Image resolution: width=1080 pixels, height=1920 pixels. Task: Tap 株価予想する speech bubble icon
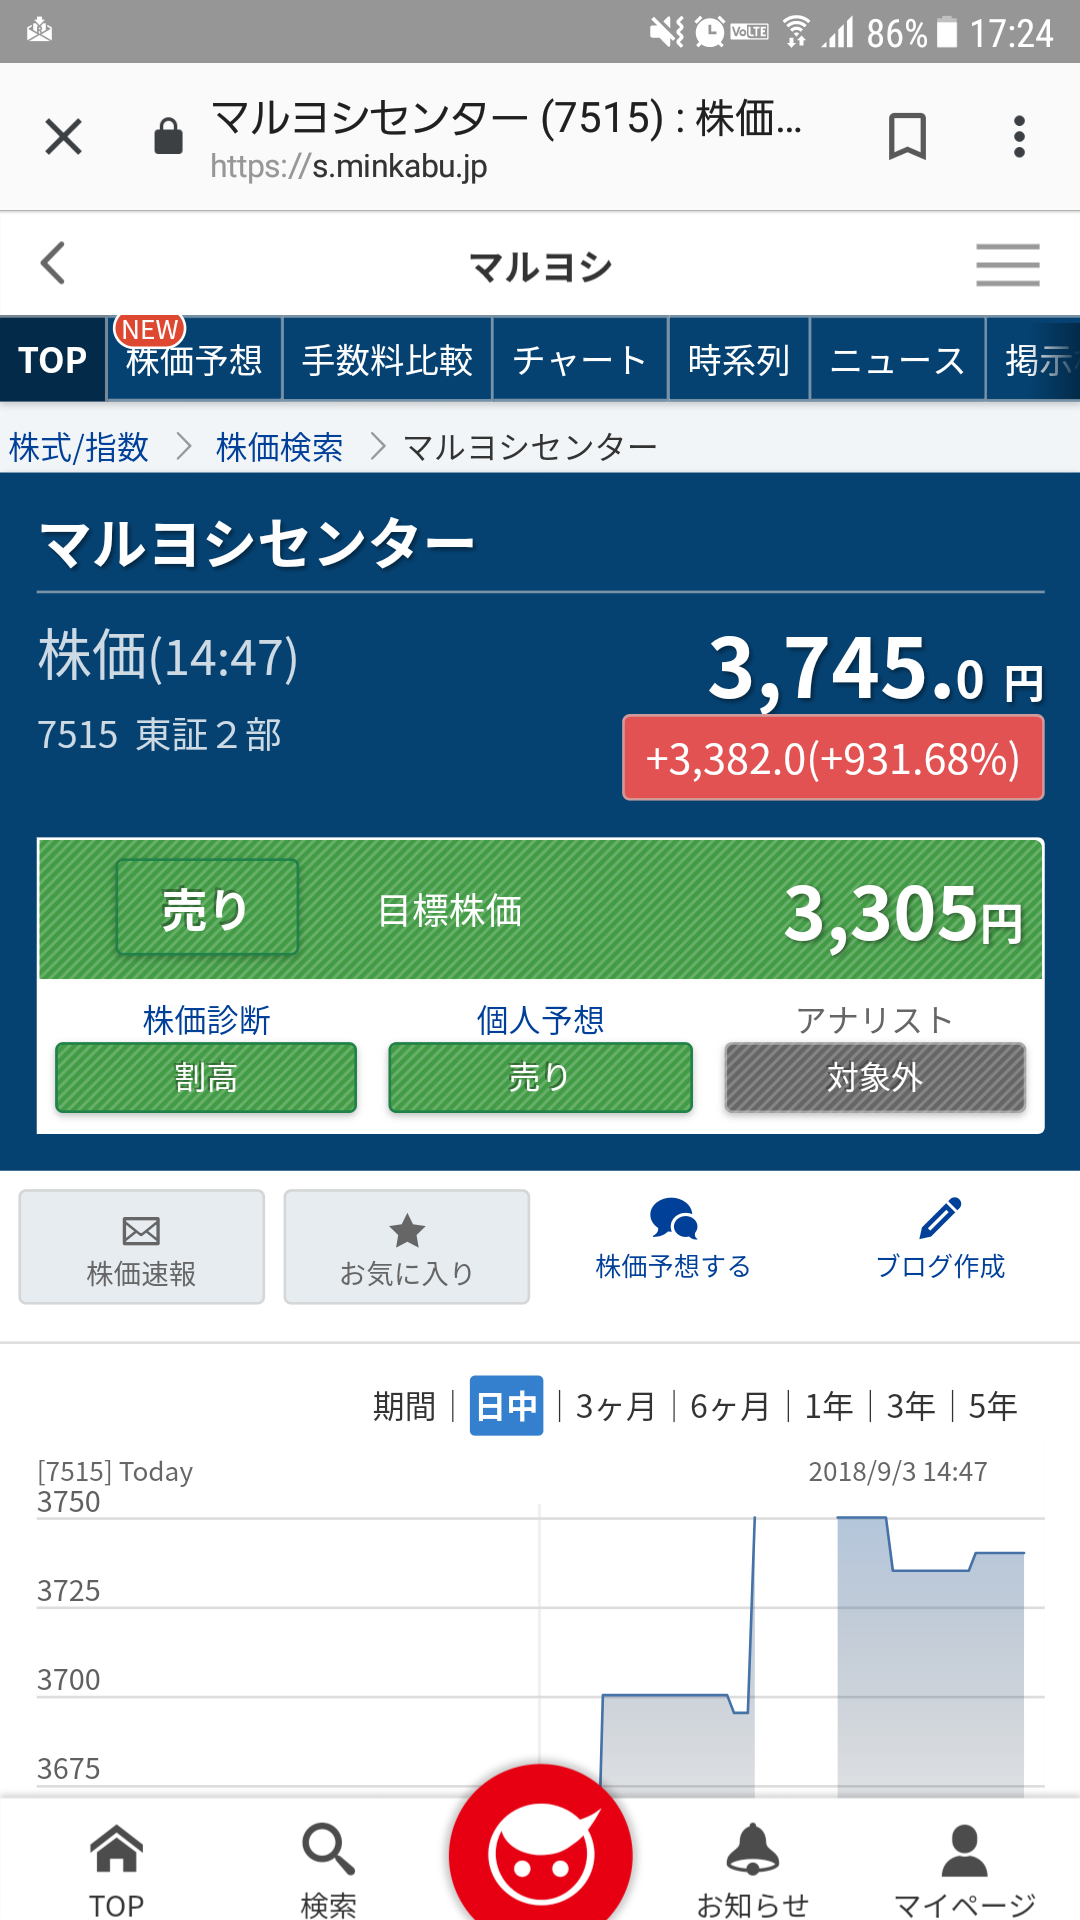(673, 1219)
